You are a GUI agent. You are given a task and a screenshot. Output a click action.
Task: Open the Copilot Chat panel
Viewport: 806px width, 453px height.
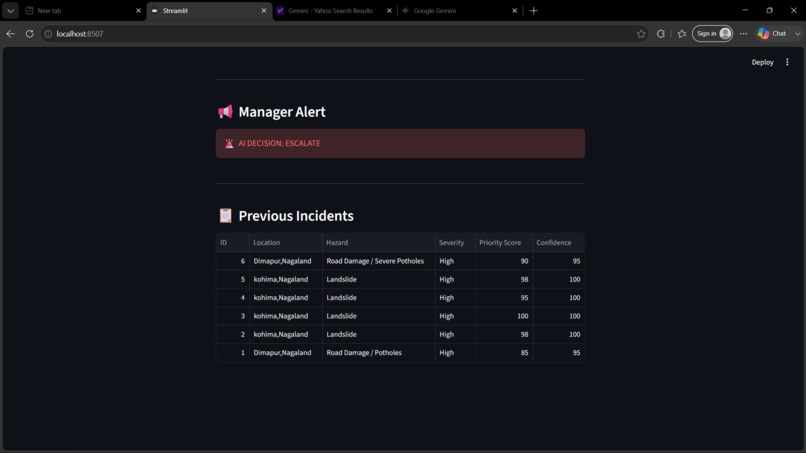(773, 33)
